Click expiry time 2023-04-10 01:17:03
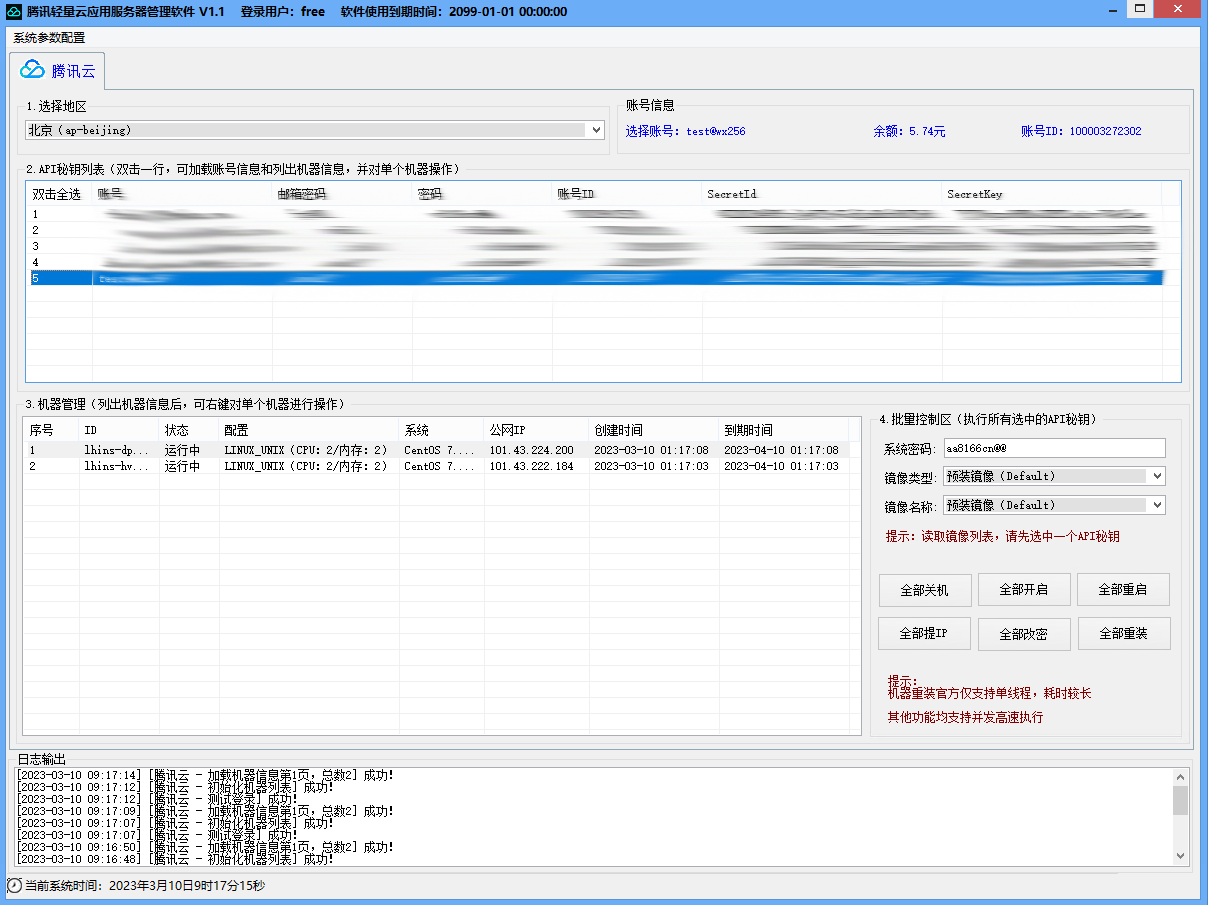The image size is (1208, 905). (781, 467)
